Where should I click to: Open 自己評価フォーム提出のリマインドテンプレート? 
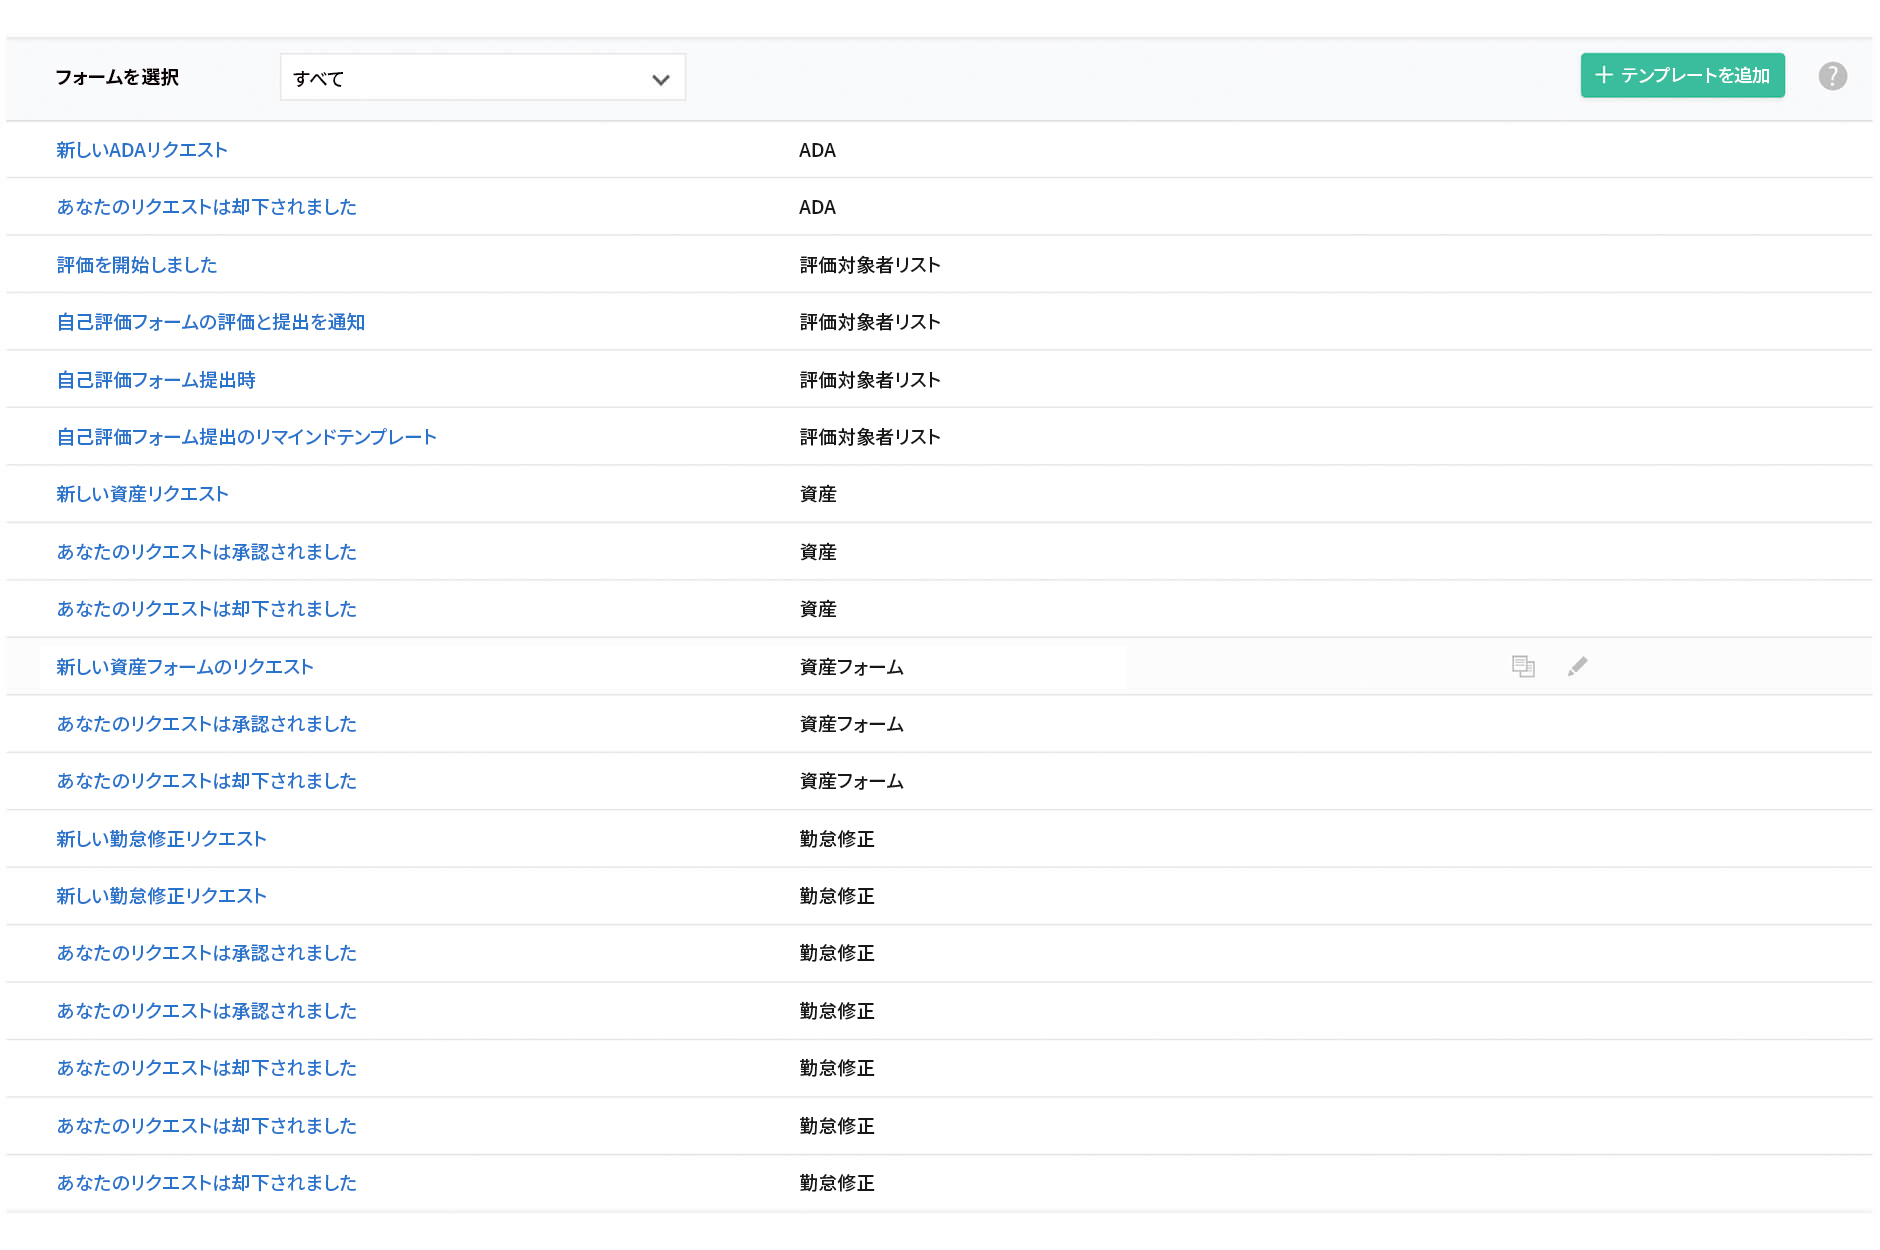click(x=246, y=437)
